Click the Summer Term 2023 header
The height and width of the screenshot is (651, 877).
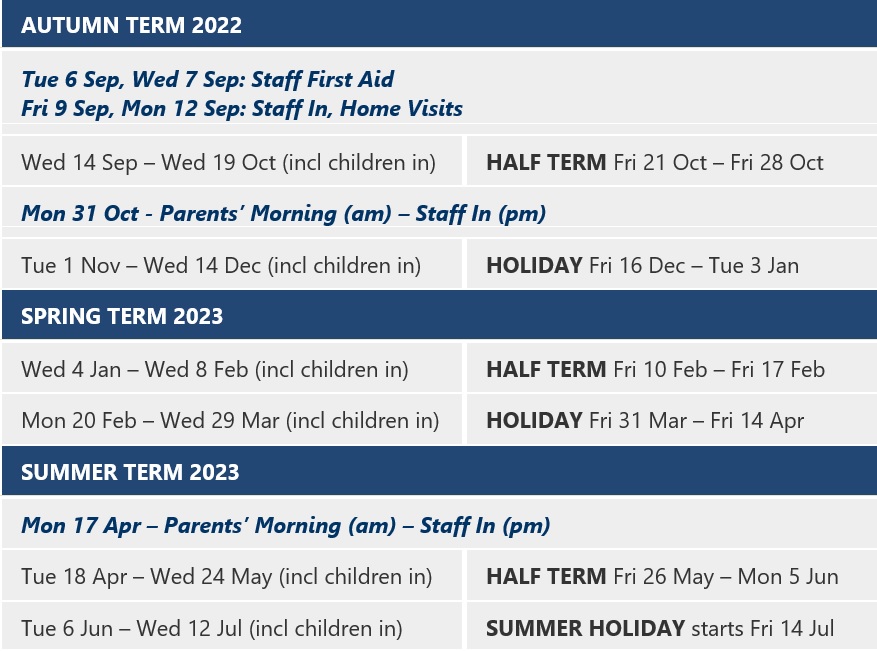tap(130, 472)
